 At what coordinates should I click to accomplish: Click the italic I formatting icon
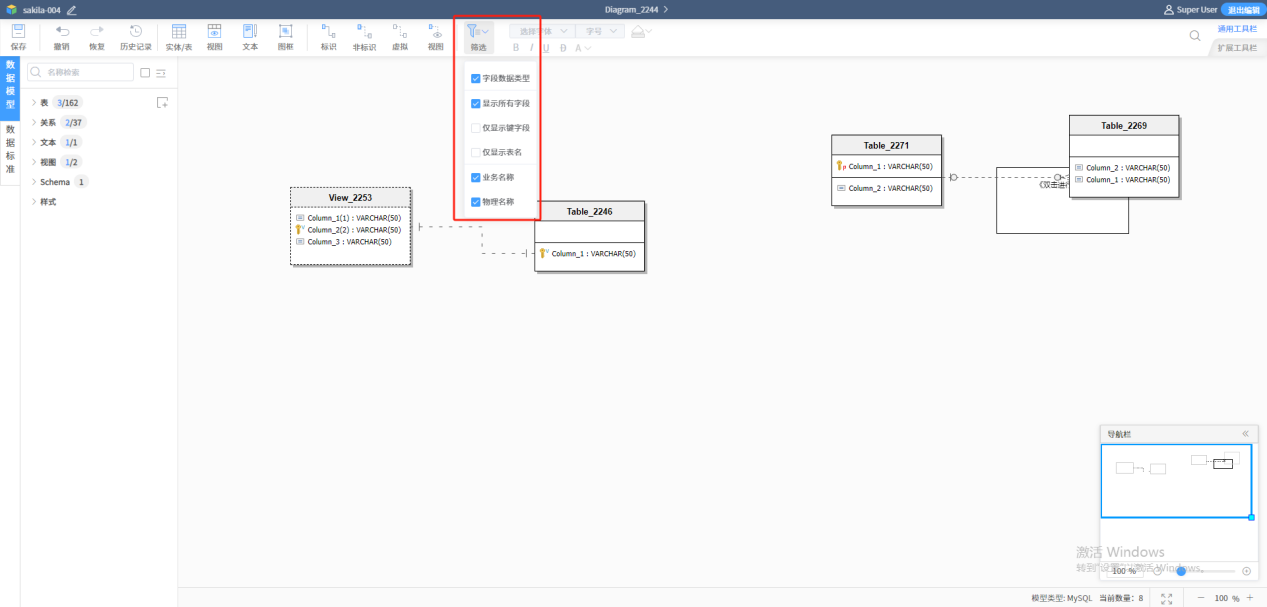point(532,47)
